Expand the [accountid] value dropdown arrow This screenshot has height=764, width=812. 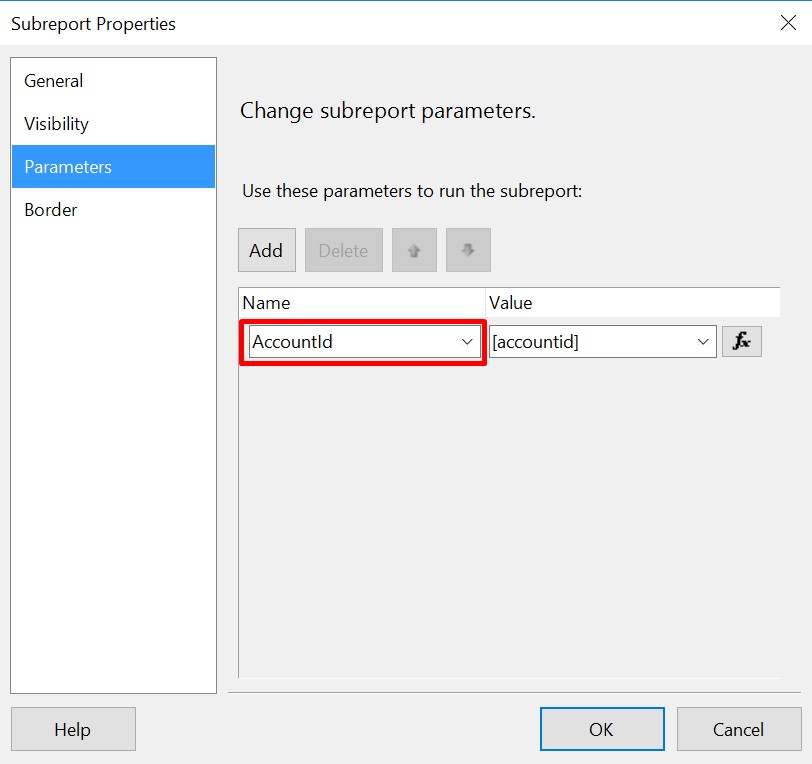coord(703,342)
